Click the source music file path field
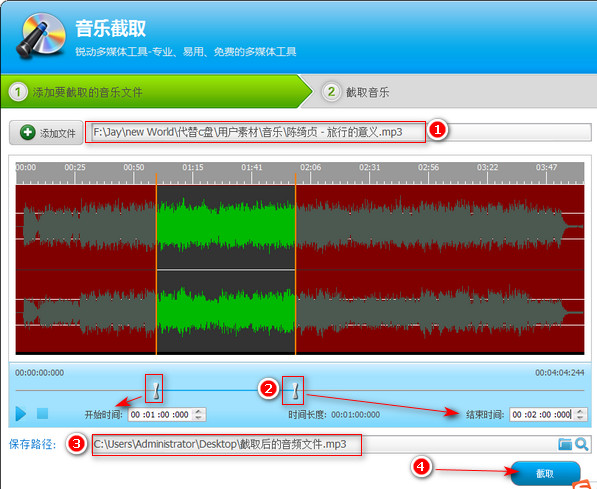The height and width of the screenshot is (489, 597). point(339,132)
